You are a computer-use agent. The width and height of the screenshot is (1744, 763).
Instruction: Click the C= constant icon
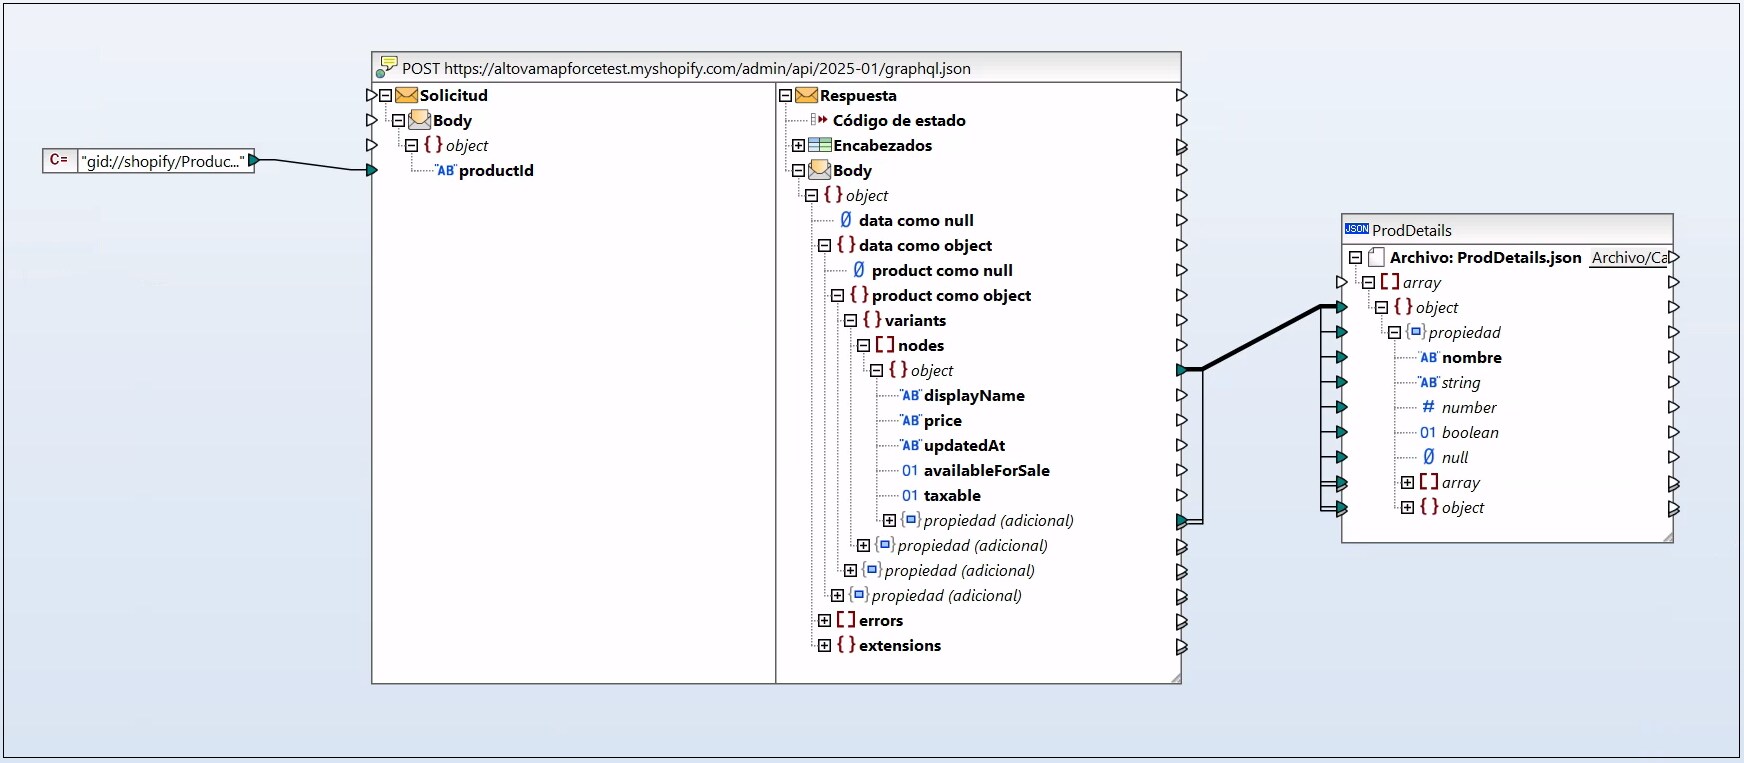[x=59, y=160]
